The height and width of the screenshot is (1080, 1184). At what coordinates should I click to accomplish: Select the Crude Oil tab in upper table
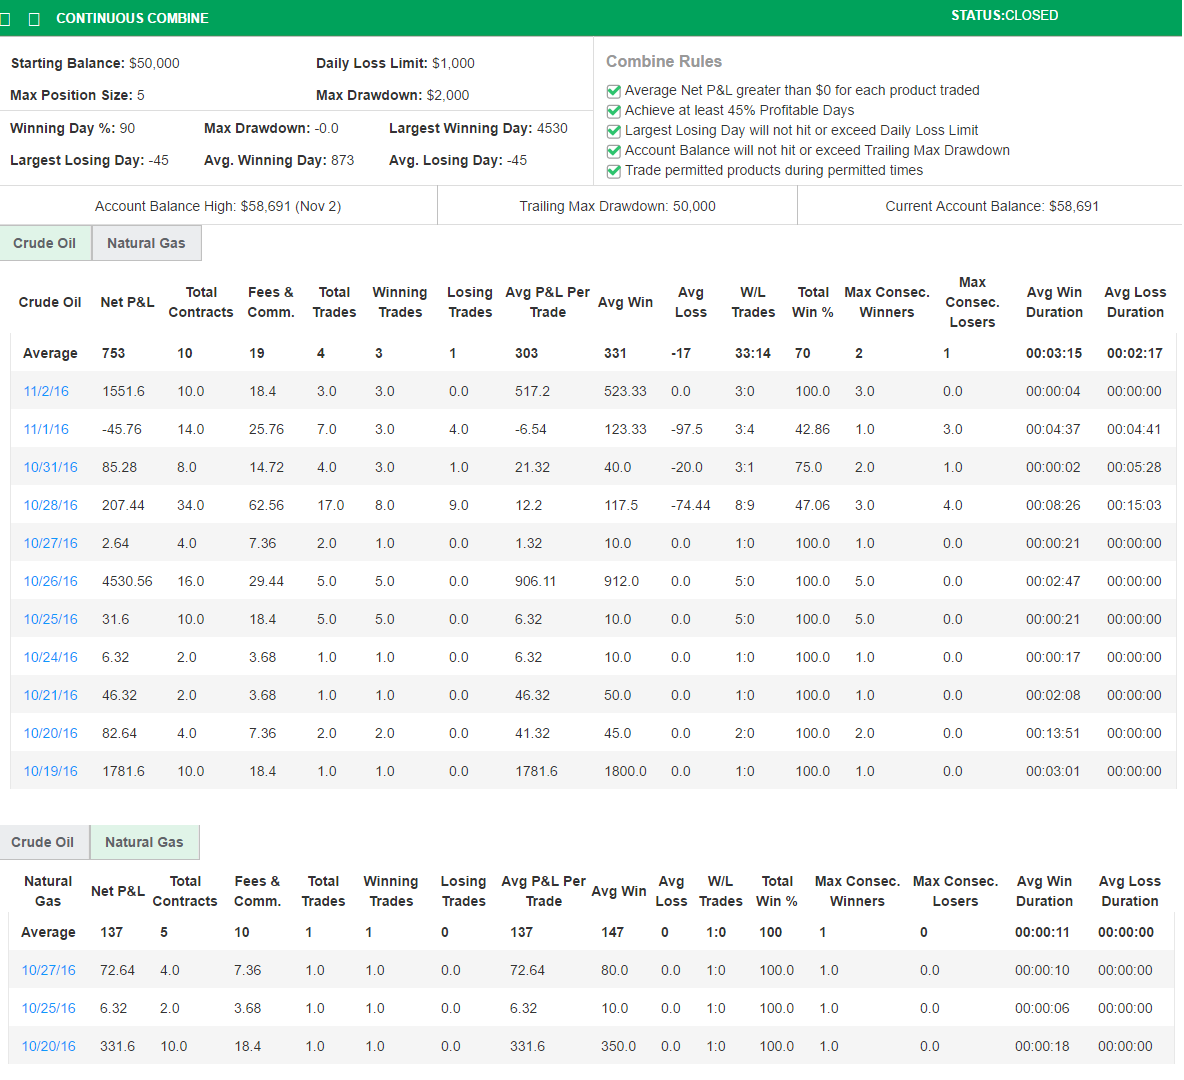[45, 243]
